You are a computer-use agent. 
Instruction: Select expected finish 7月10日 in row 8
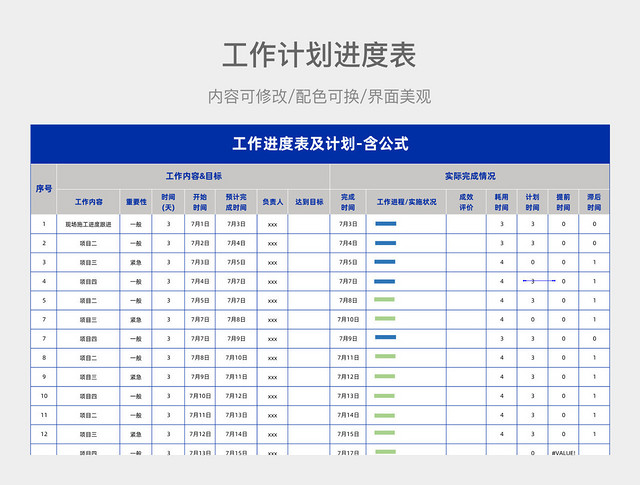click(236, 358)
